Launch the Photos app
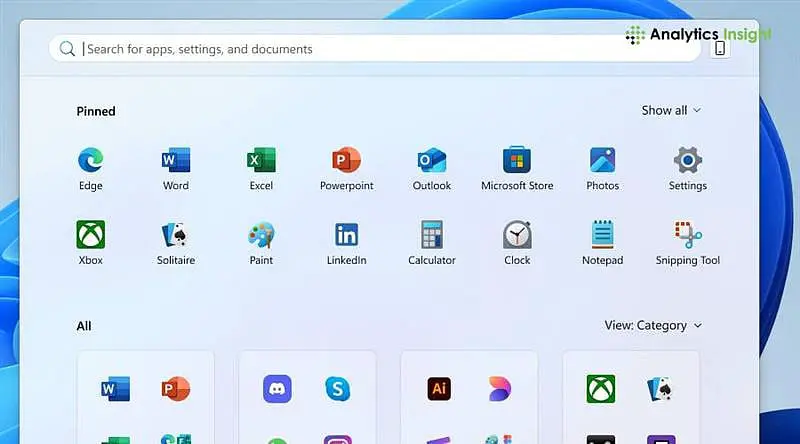The height and width of the screenshot is (444, 800). click(x=602, y=160)
